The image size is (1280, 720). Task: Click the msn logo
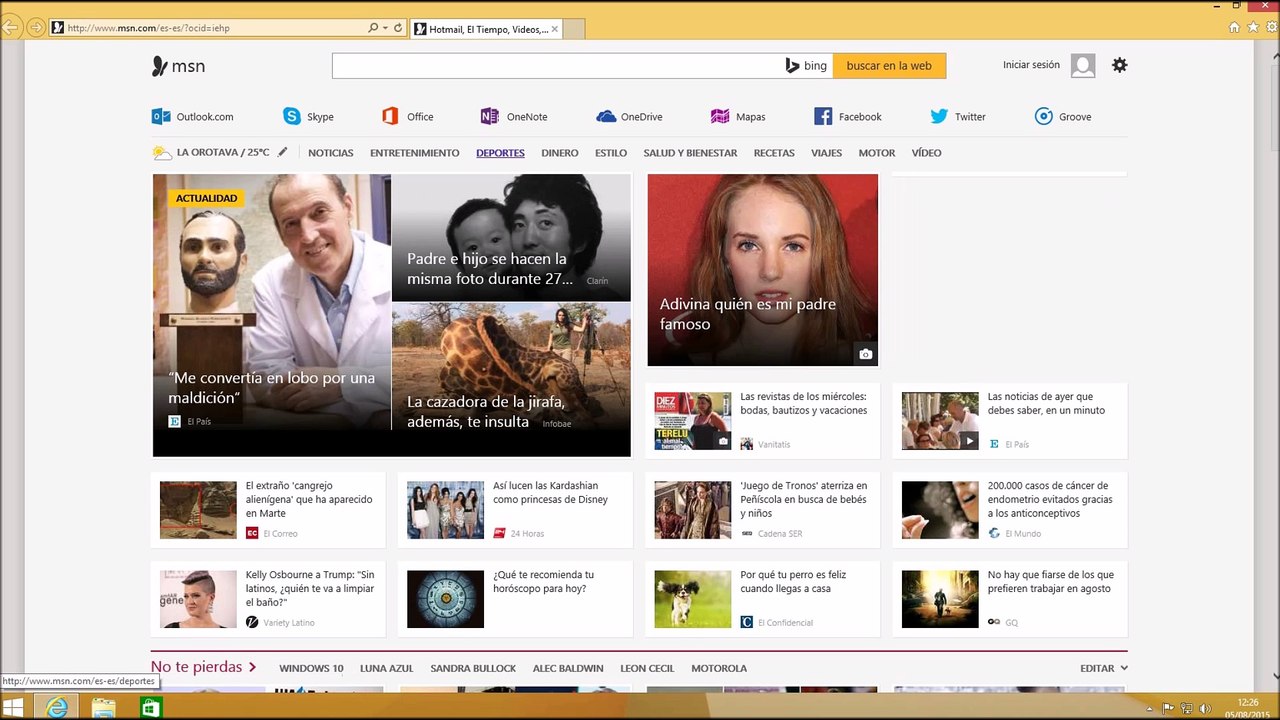pyautogui.click(x=178, y=66)
